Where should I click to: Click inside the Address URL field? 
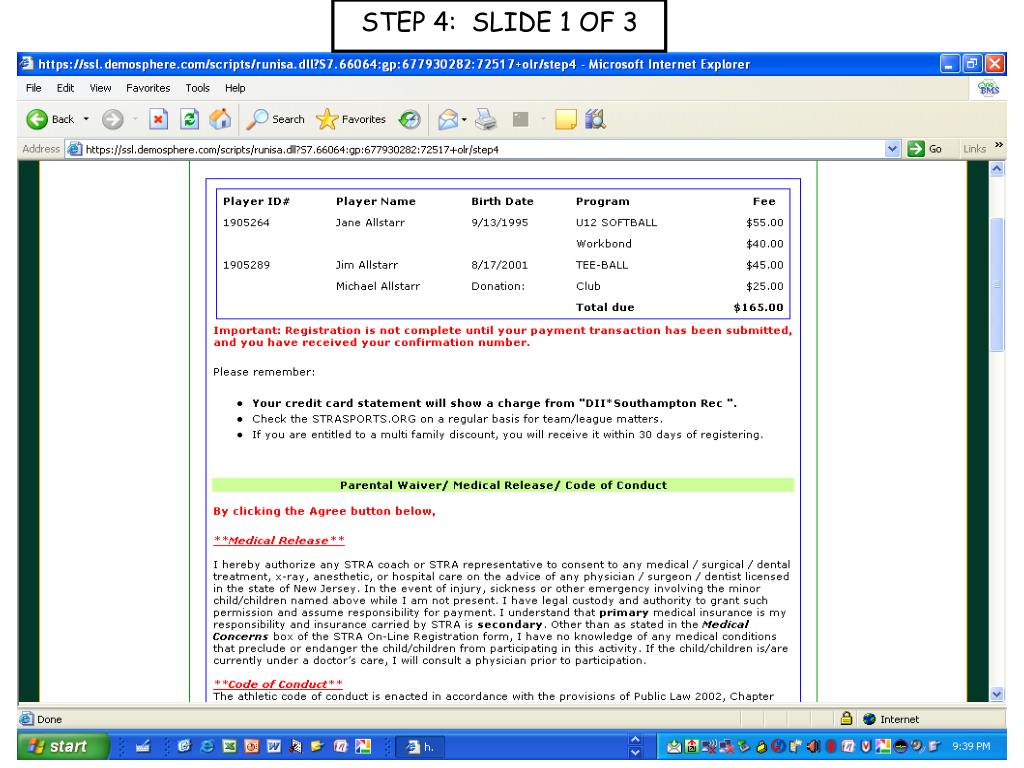click(483, 150)
